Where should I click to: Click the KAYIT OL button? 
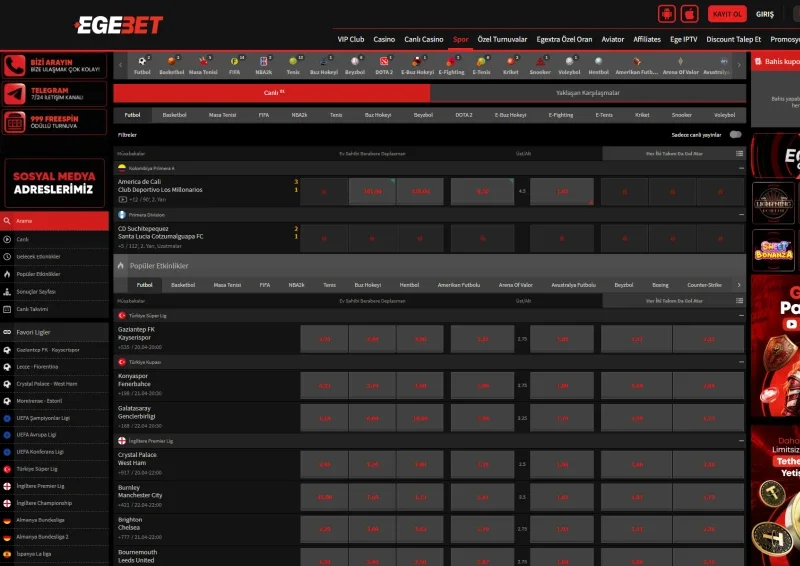point(727,14)
